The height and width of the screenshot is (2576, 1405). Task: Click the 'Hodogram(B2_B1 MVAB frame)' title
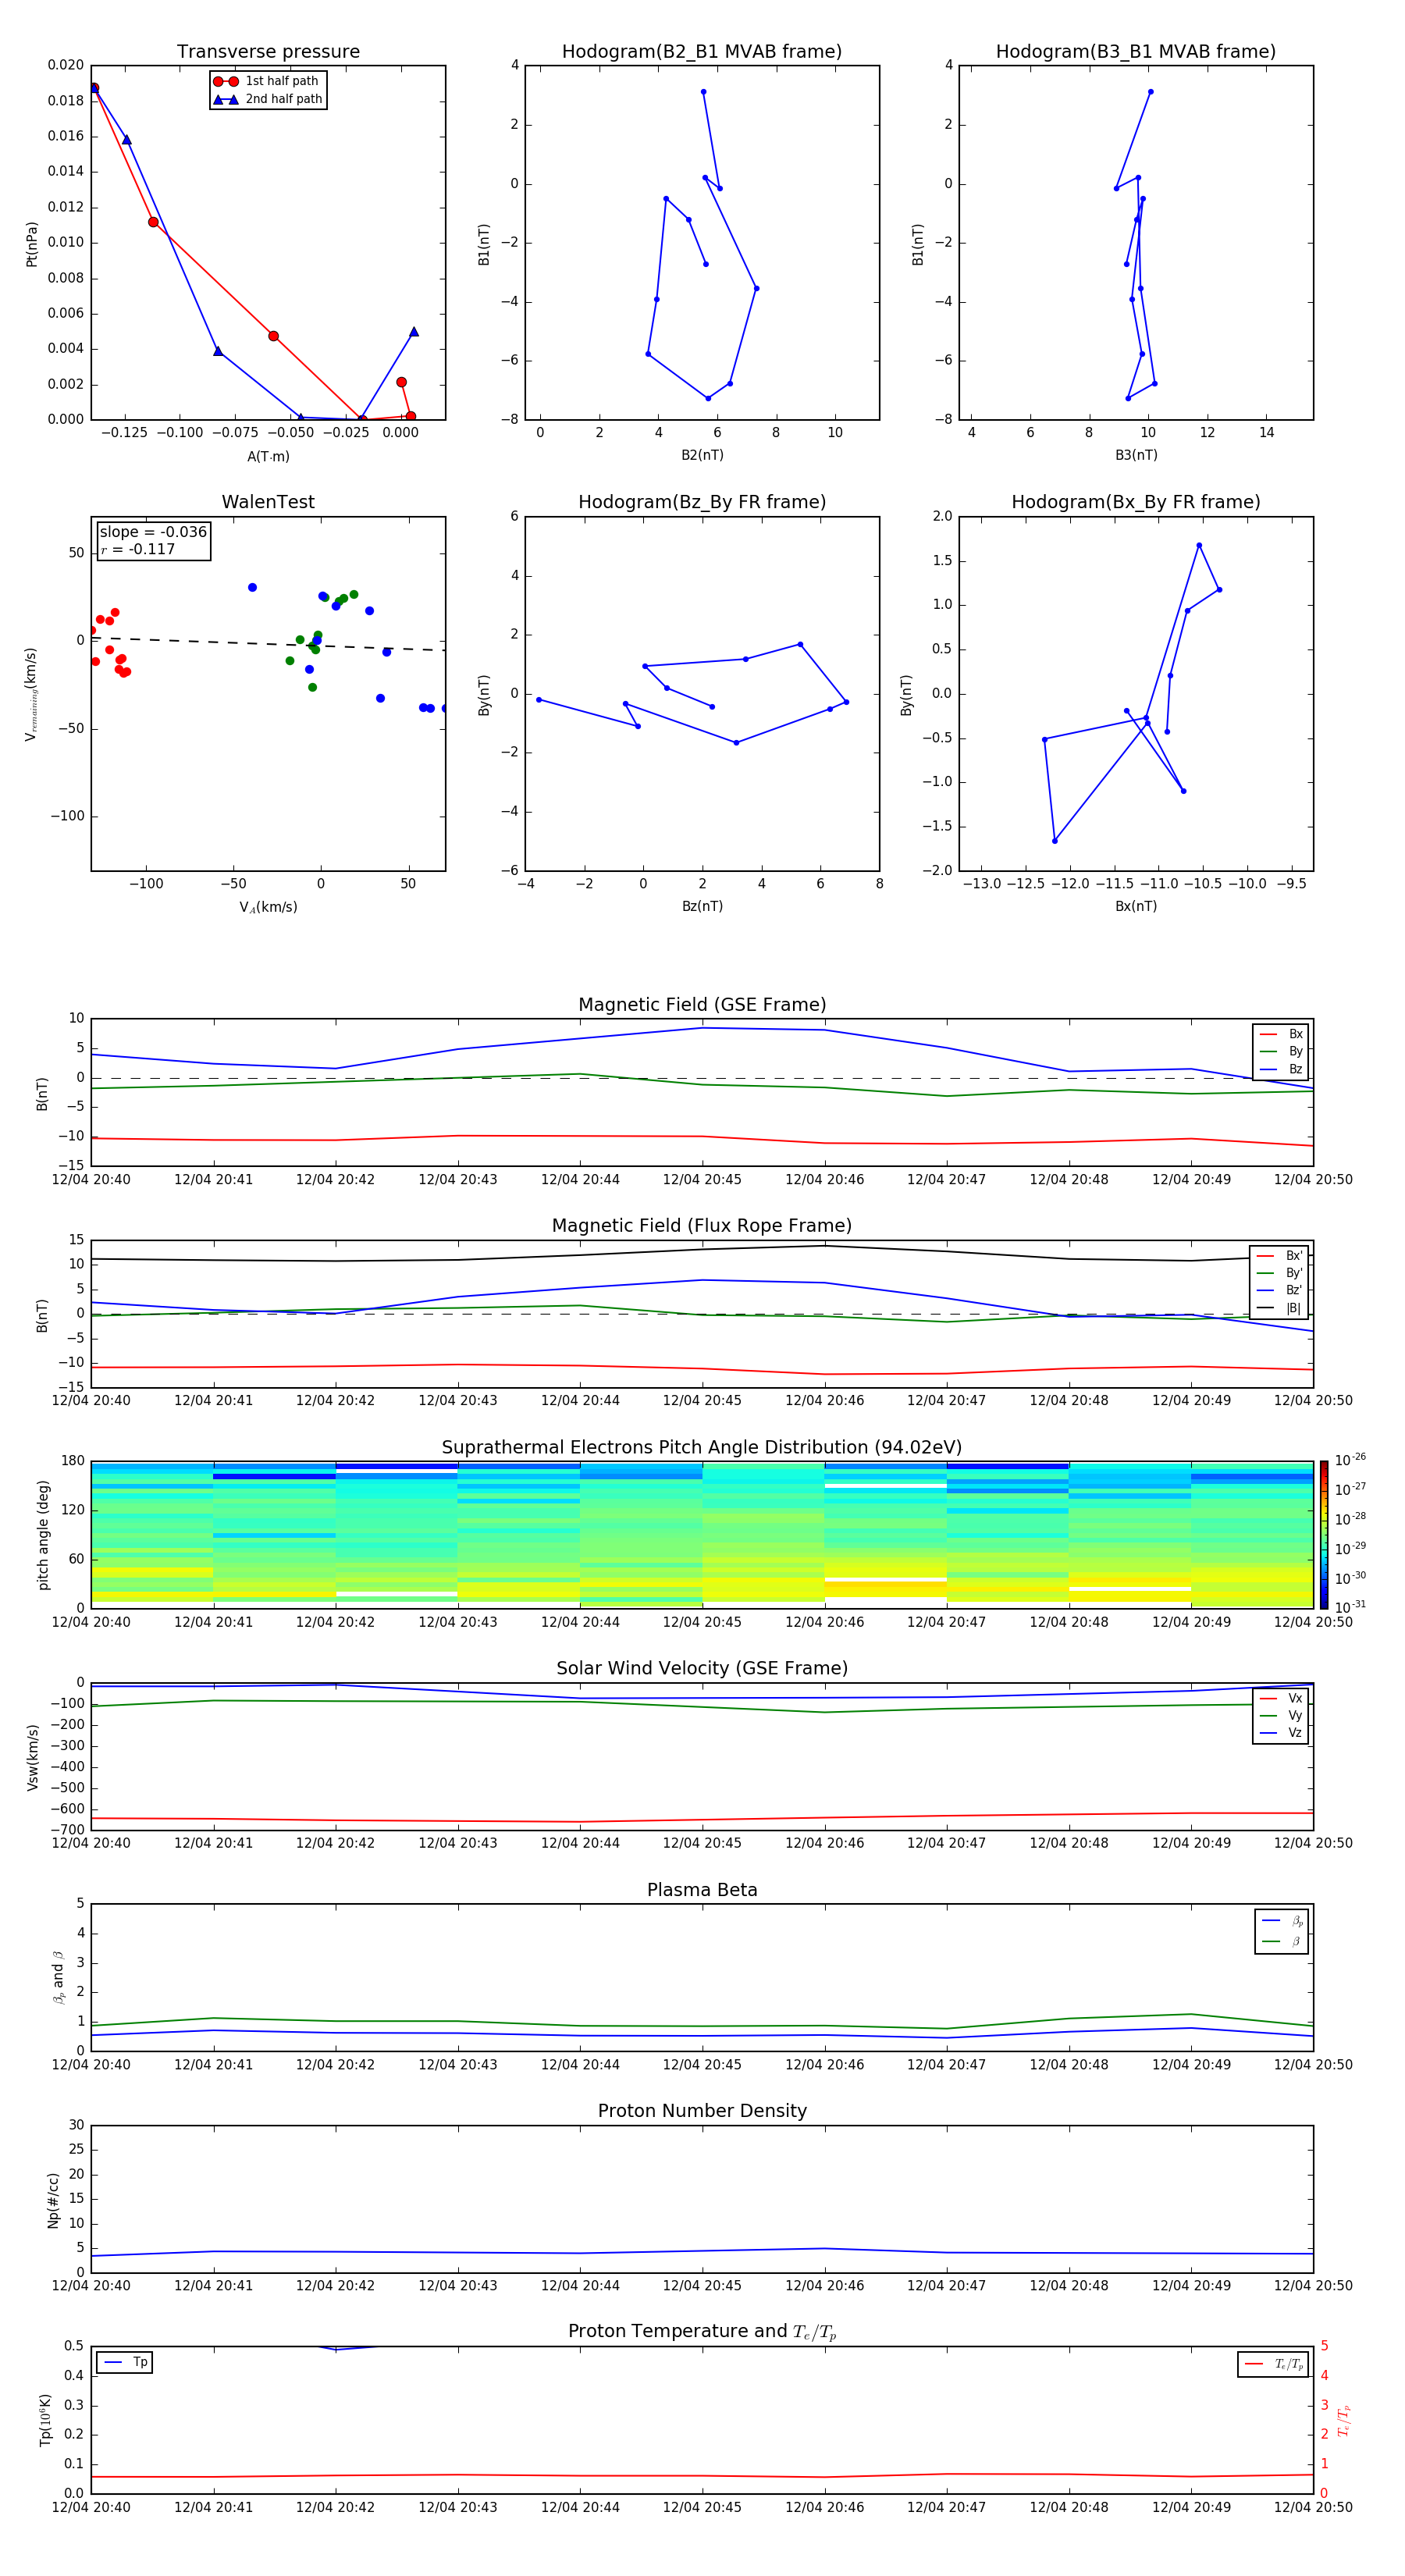tap(702, 51)
